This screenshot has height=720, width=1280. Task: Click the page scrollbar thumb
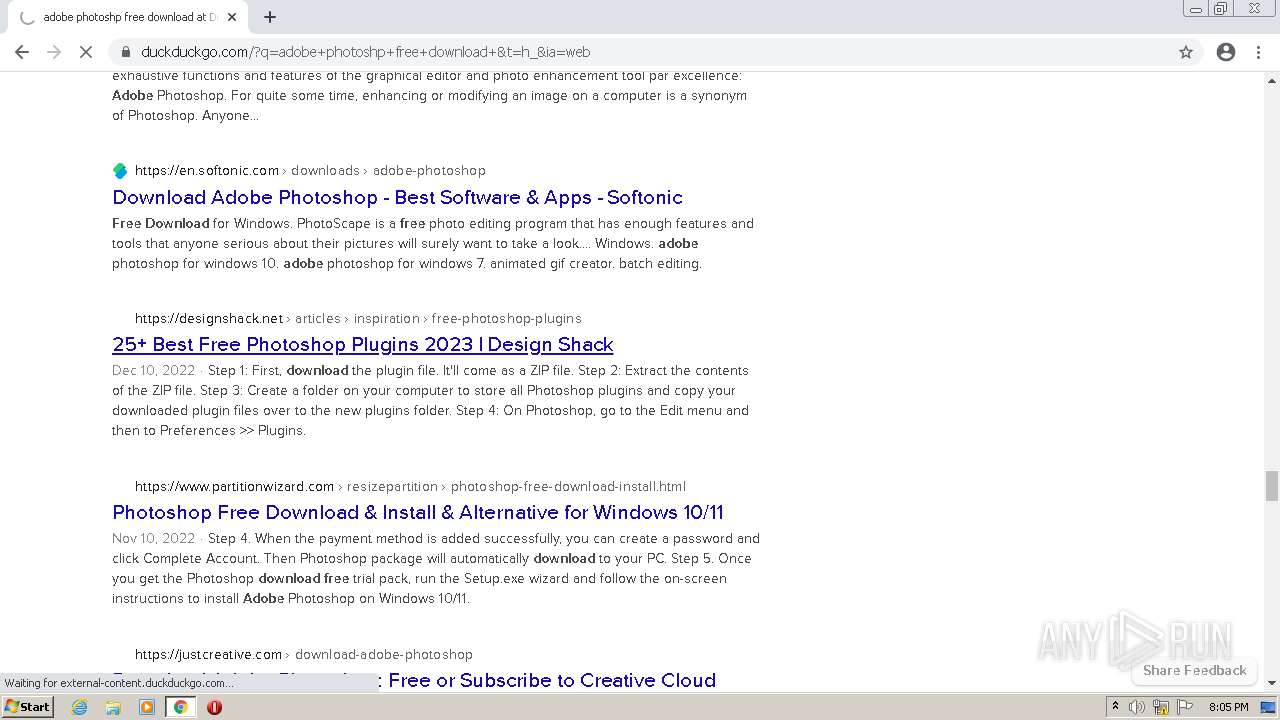1272,486
